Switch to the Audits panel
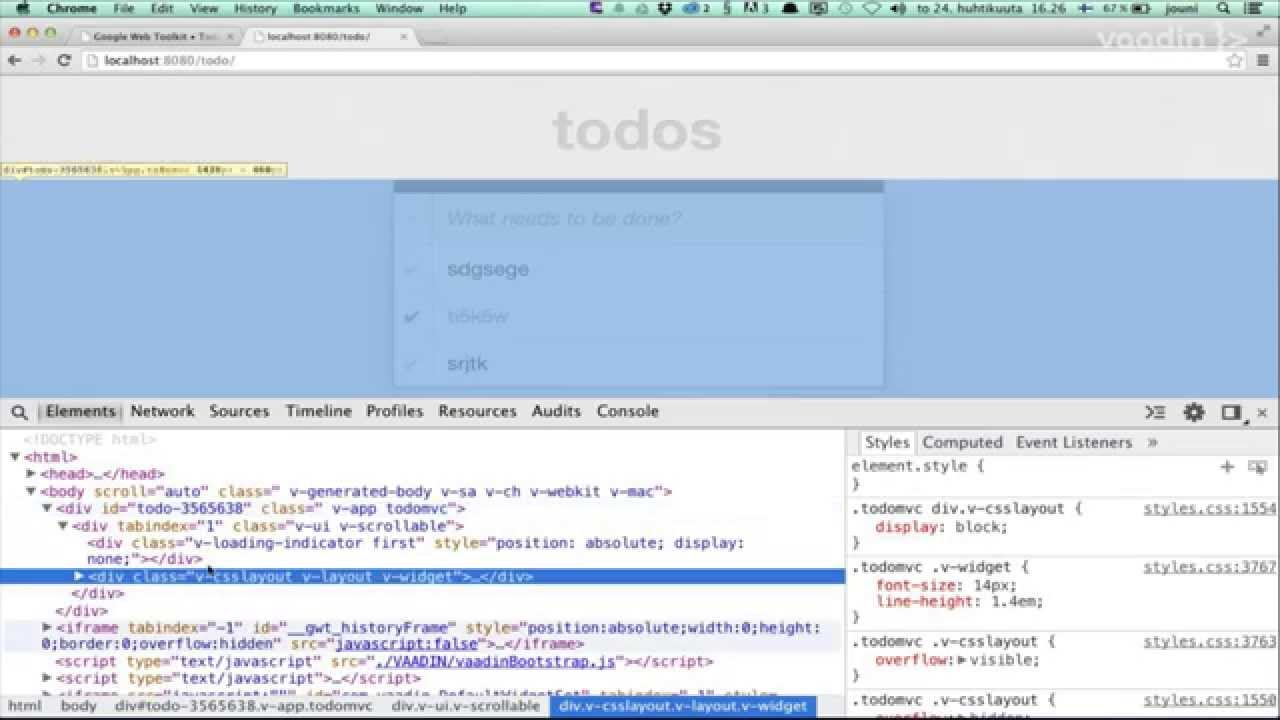The width and height of the screenshot is (1280, 720). [x=556, y=411]
